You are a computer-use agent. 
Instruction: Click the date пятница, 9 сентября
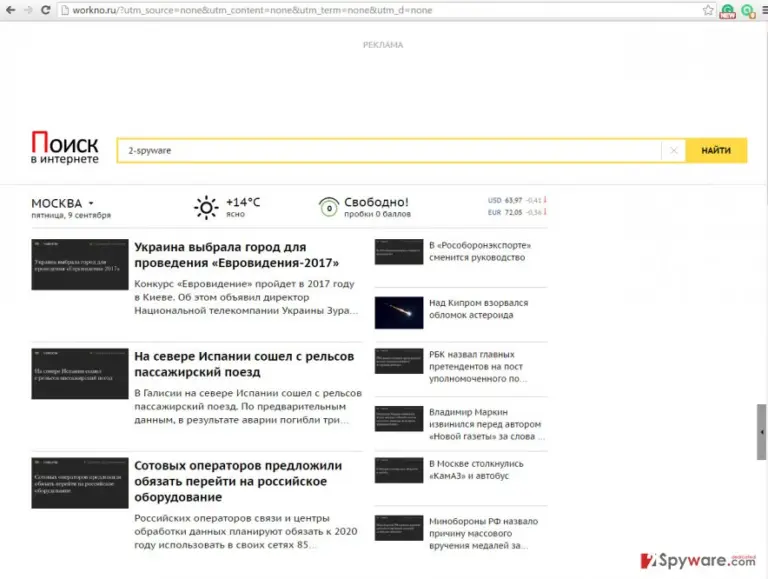71,215
